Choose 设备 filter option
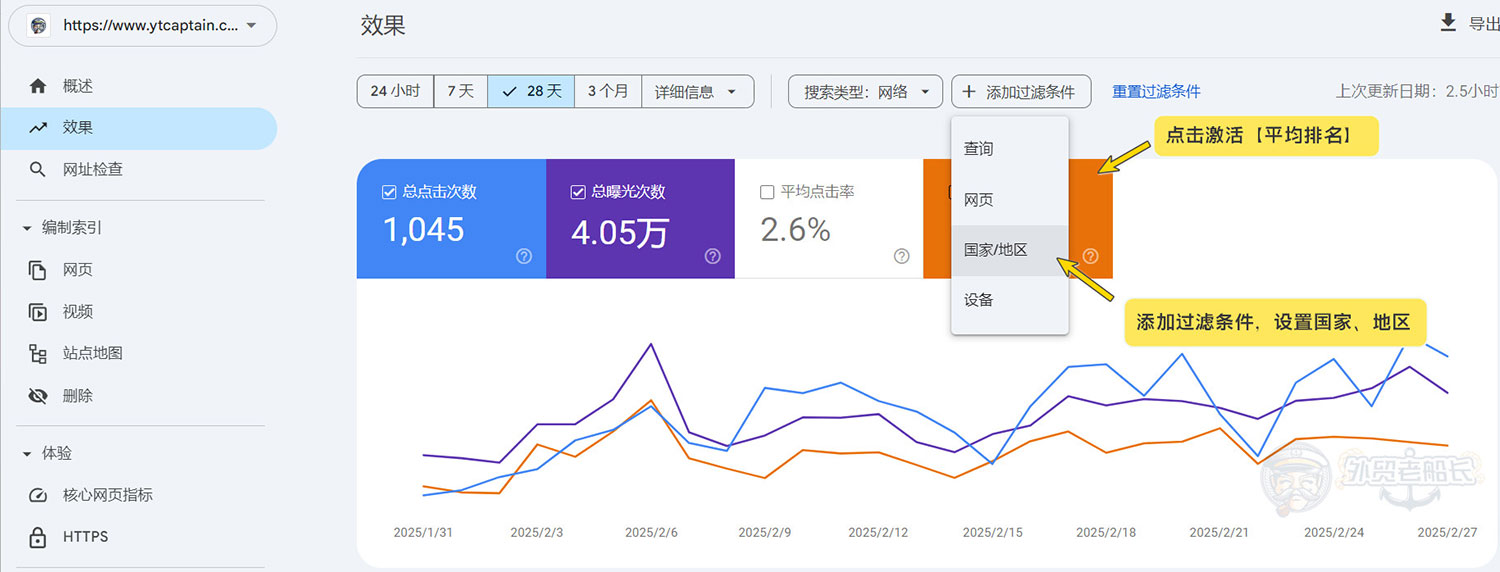 click(1010, 301)
